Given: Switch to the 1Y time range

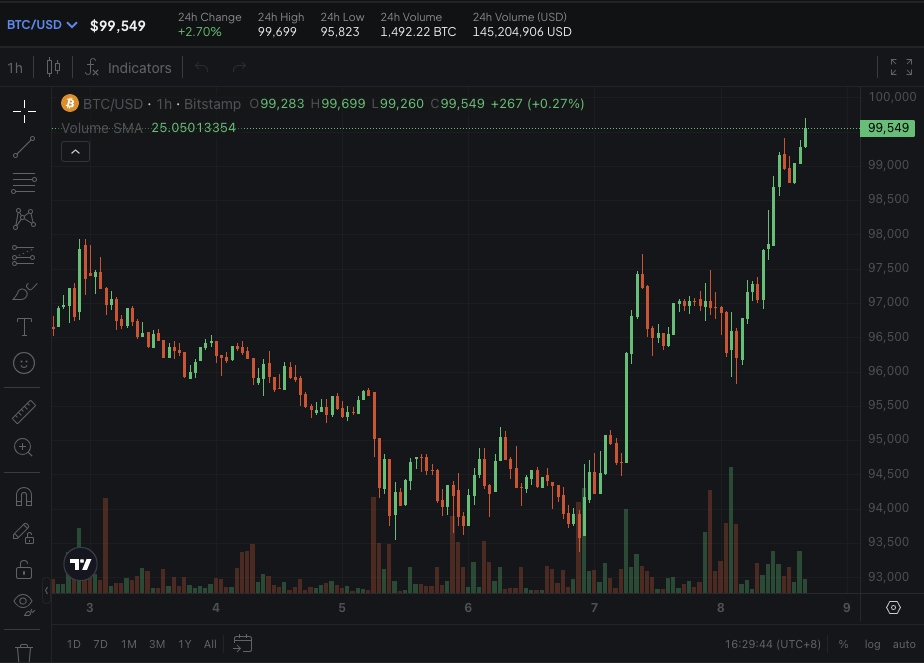Looking at the screenshot, I should 185,644.
